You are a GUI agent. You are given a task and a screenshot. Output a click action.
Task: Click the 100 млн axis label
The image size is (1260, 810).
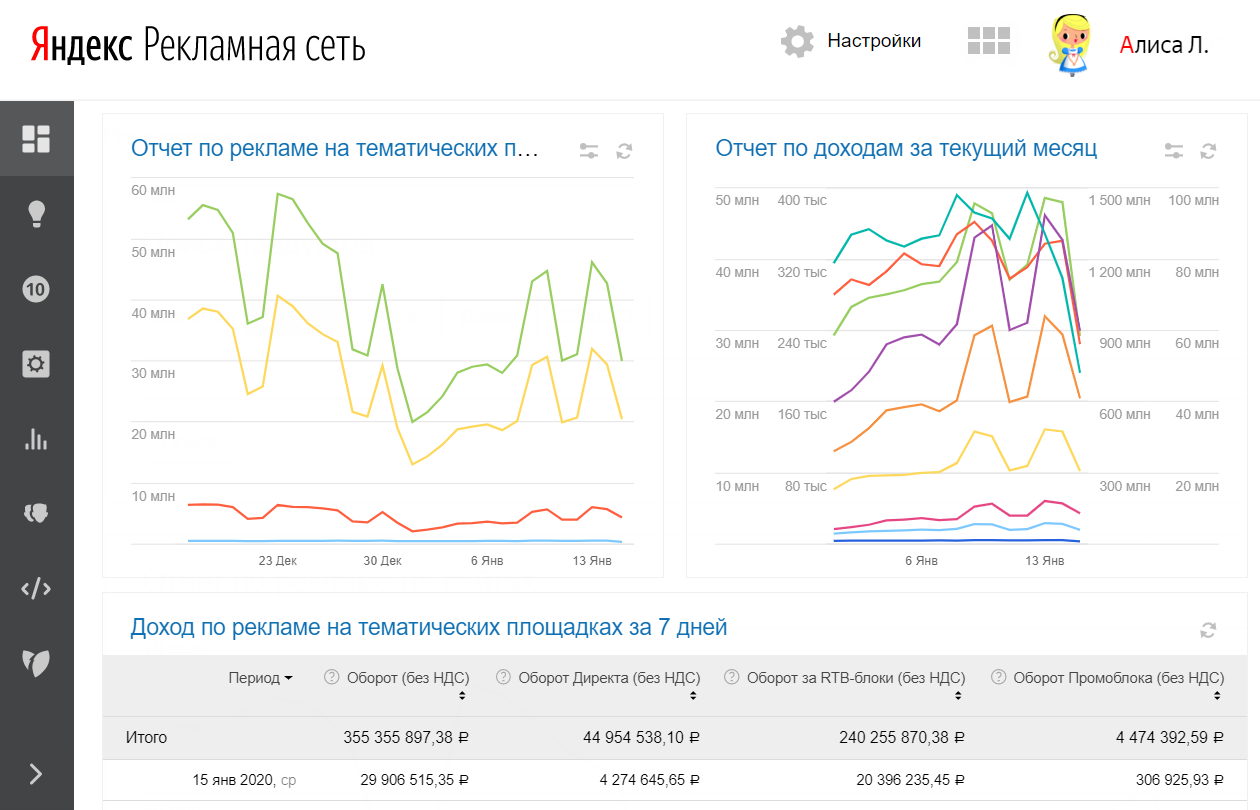pyautogui.click(x=1194, y=201)
